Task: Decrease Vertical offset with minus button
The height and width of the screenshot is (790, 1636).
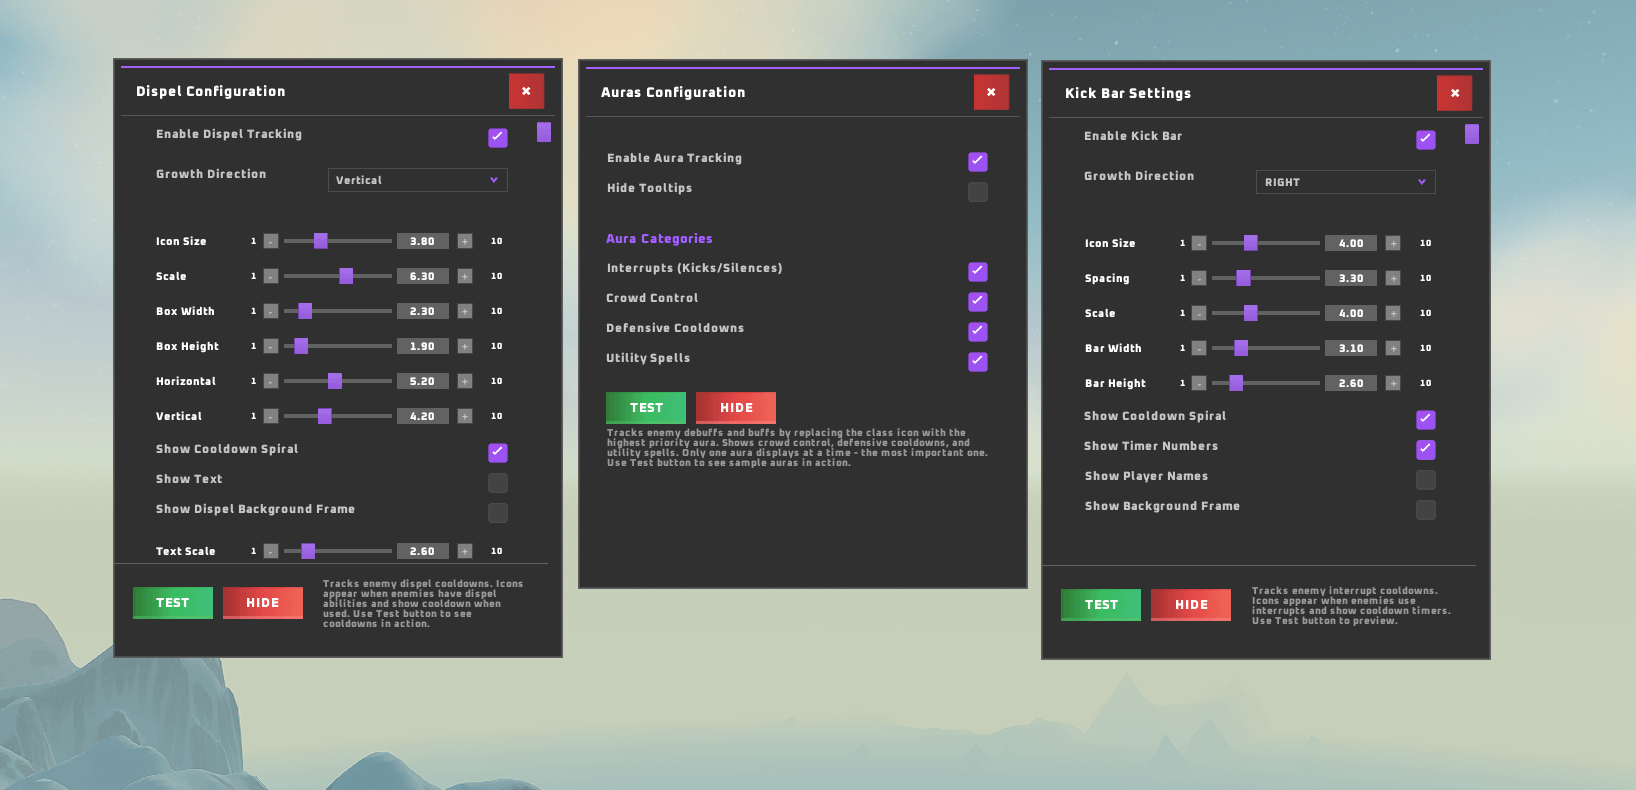Action: [271, 416]
